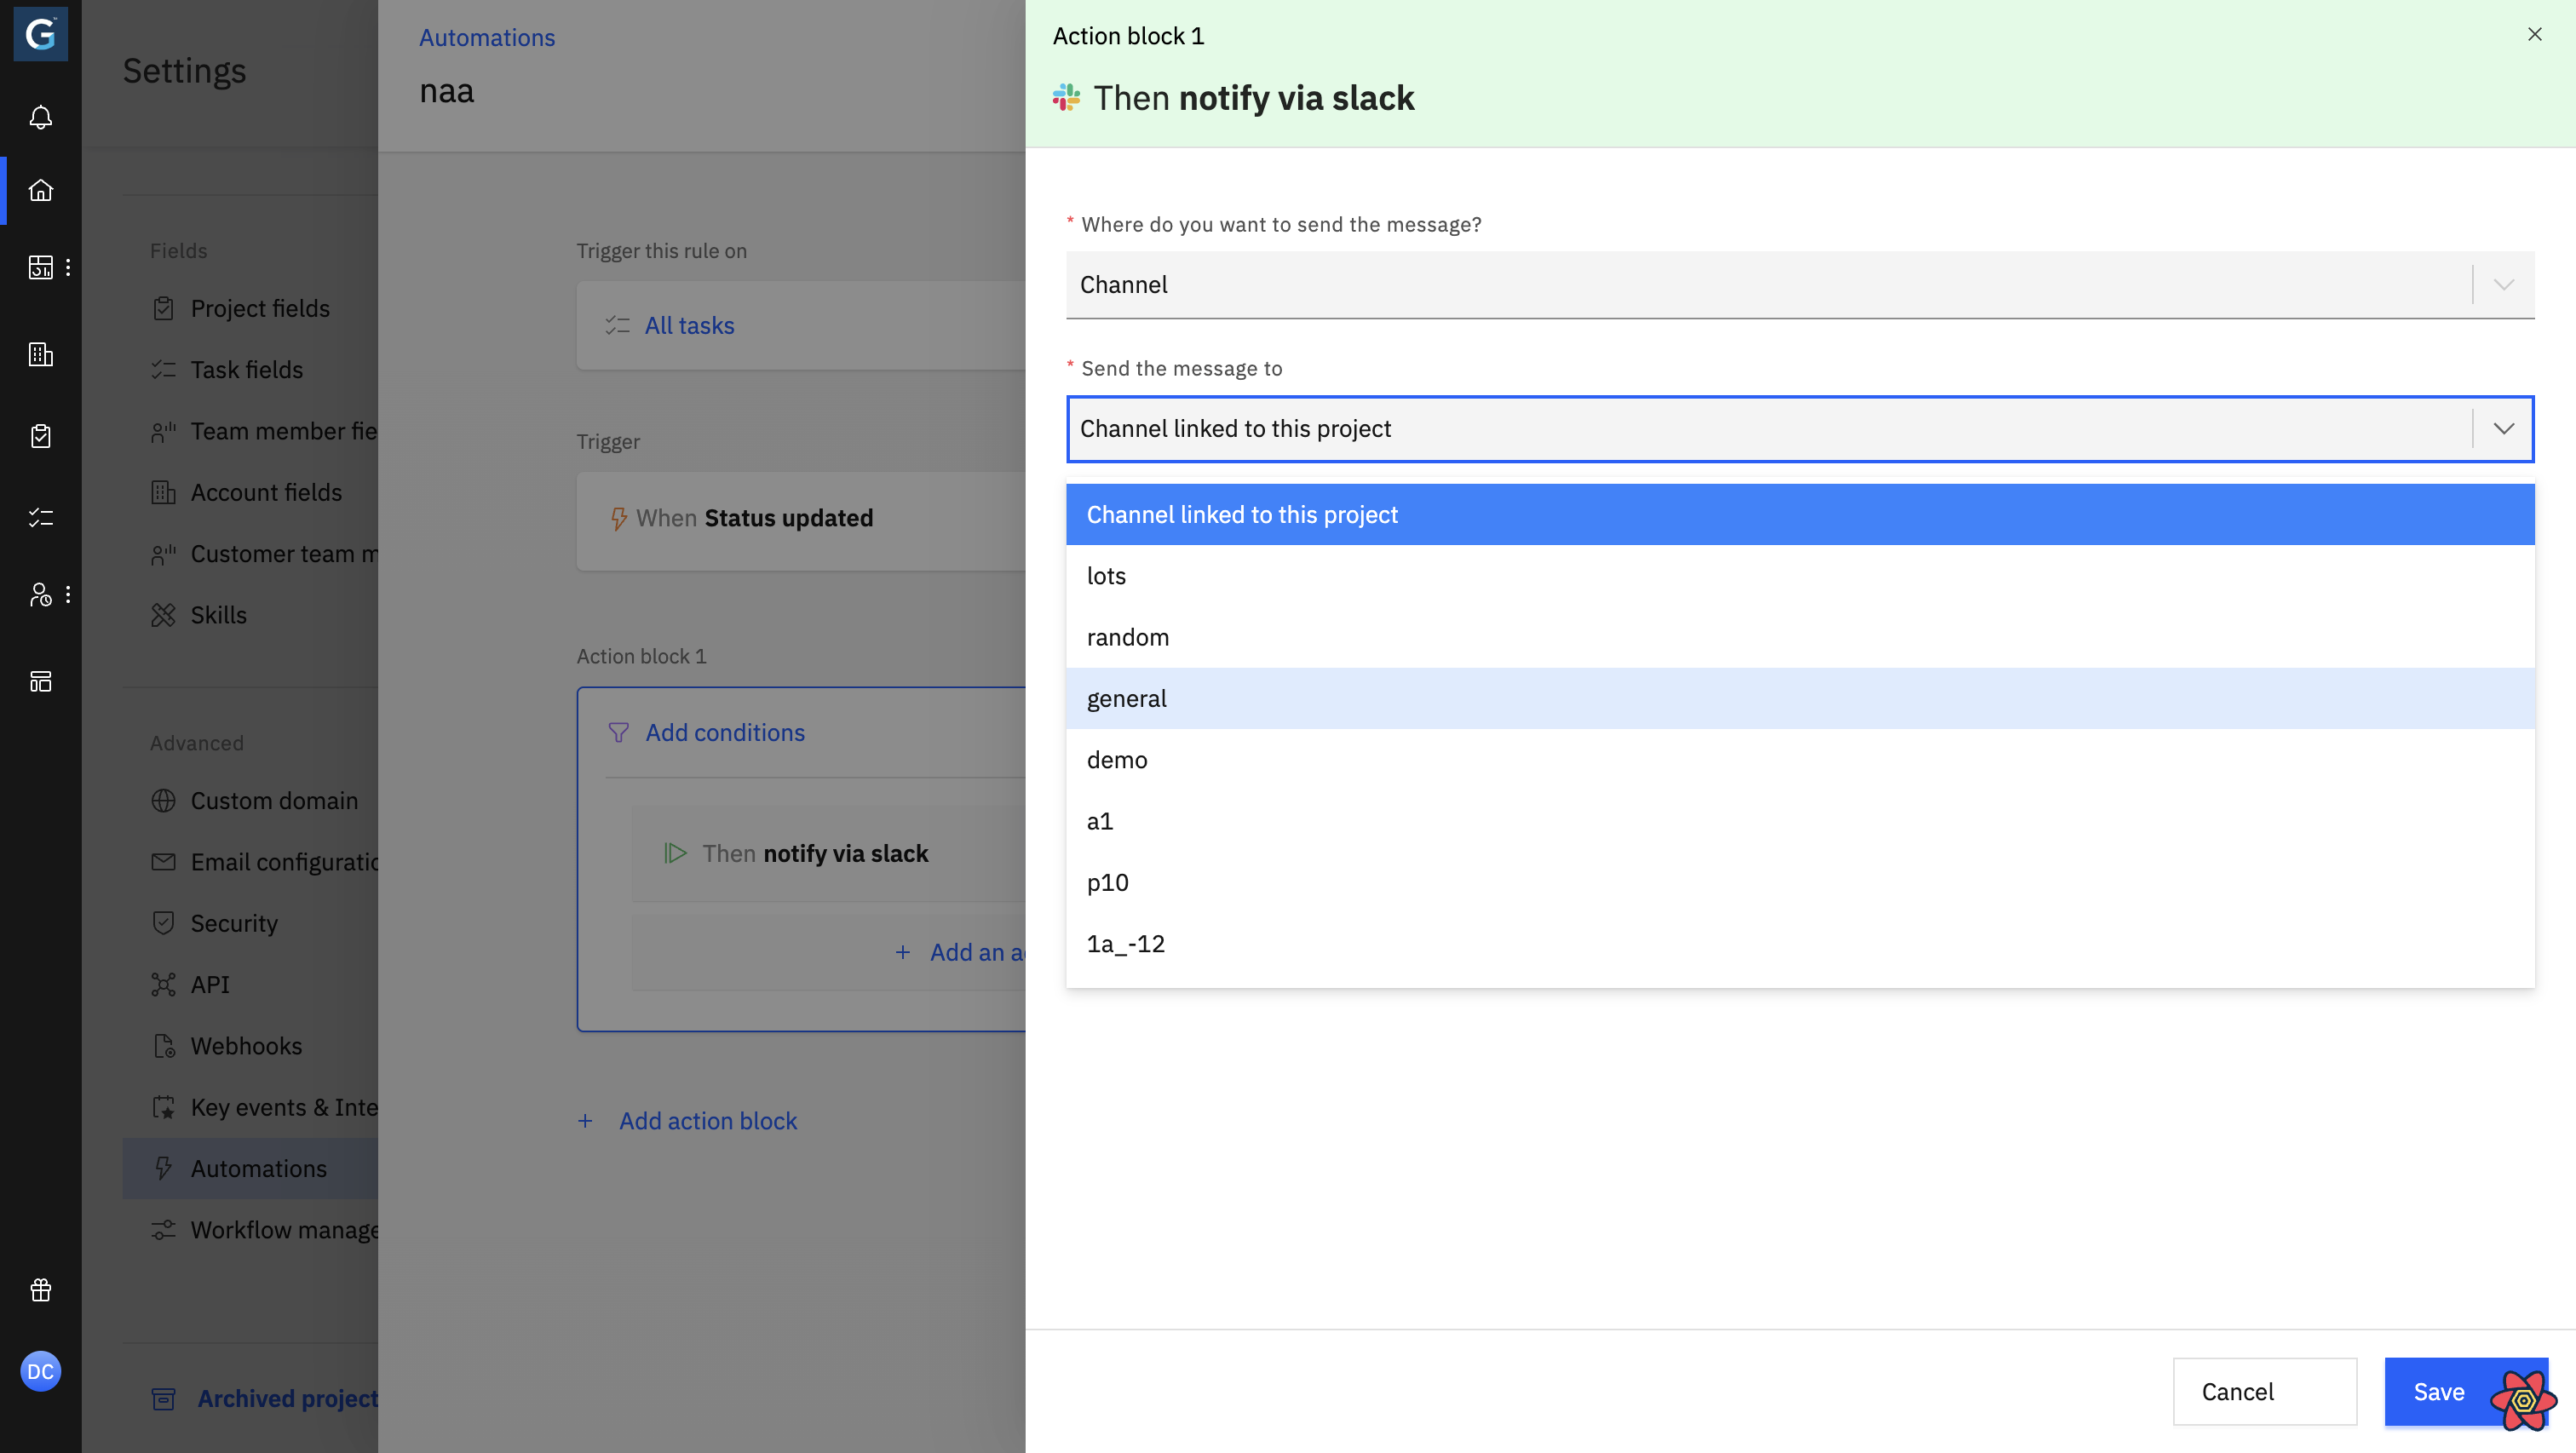Screen dimensions: 2576x1453
Task: Open the tasks checklist sidebar icon
Action: click(x=40, y=517)
